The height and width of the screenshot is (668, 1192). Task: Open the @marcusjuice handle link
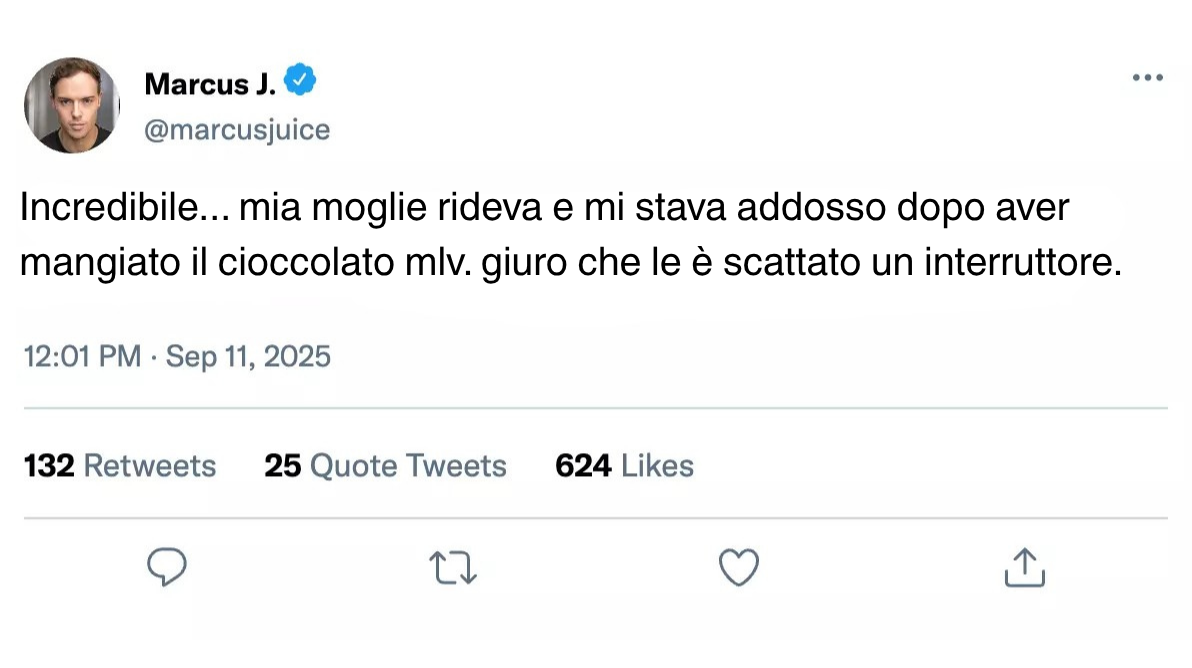(x=237, y=130)
